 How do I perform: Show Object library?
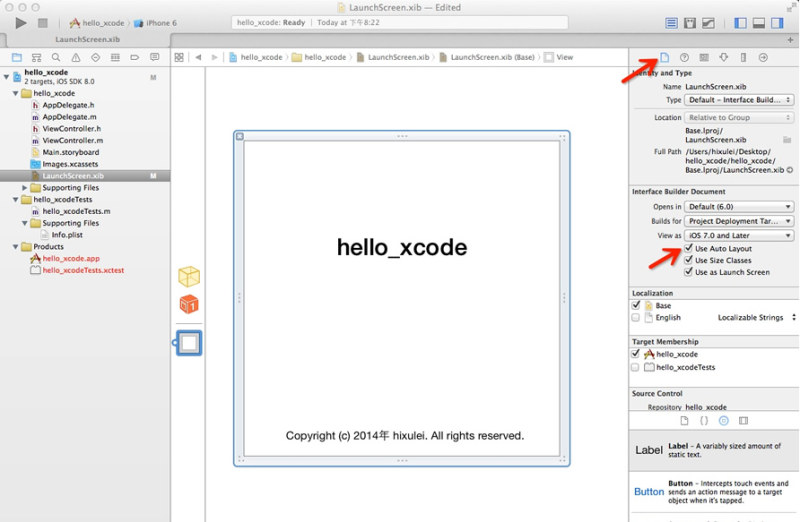pos(723,420)
